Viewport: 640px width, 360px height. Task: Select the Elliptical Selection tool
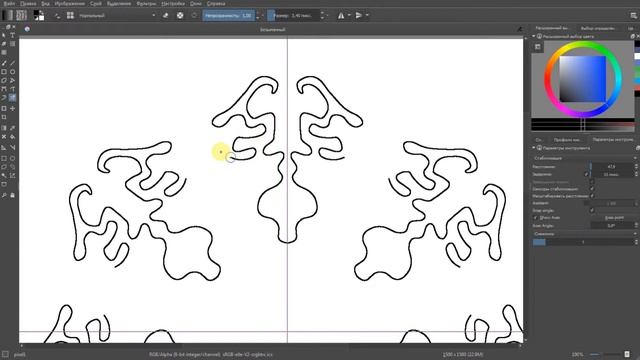(x=13, y=158)
